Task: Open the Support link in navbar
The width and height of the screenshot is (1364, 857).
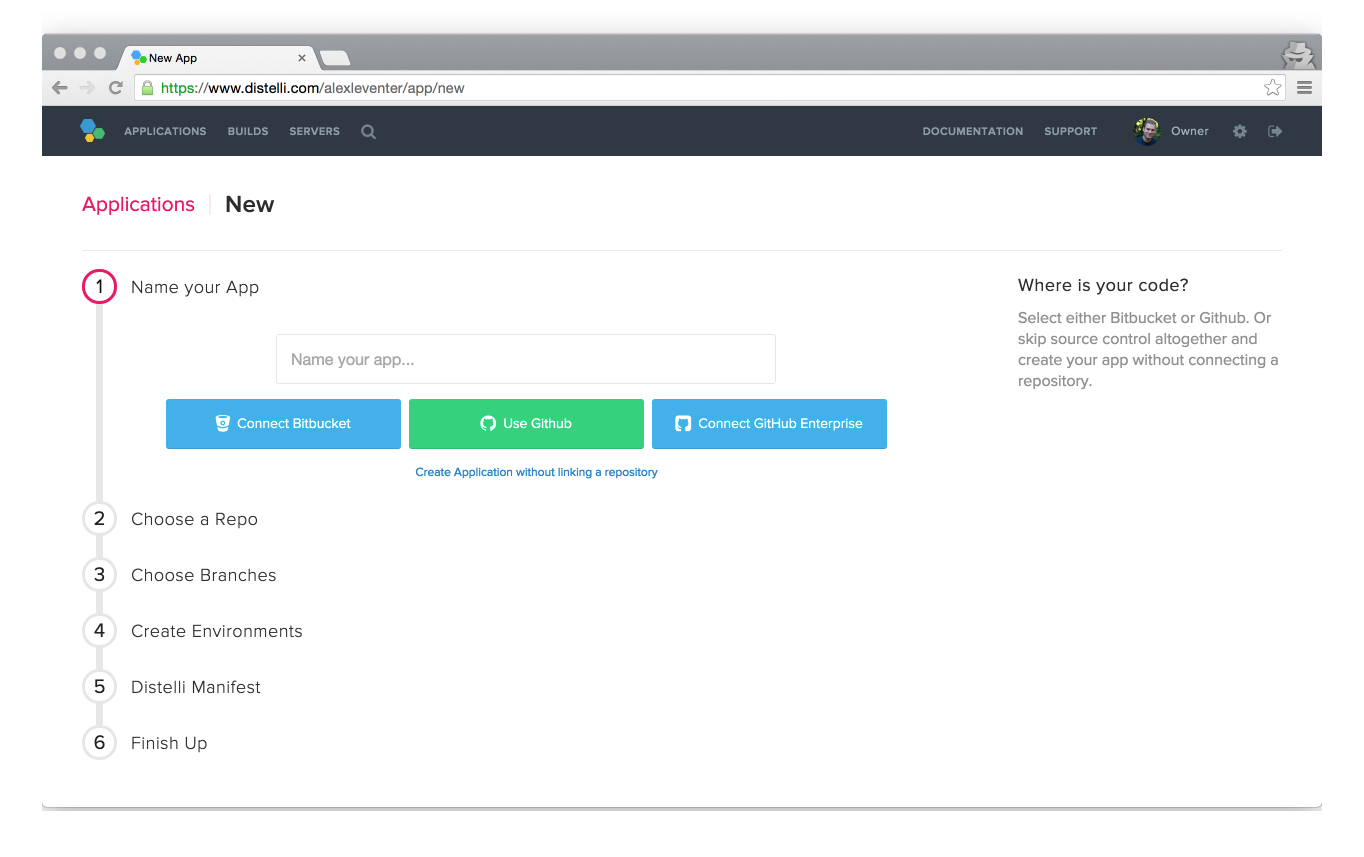Action: (x=1071, y=131)
